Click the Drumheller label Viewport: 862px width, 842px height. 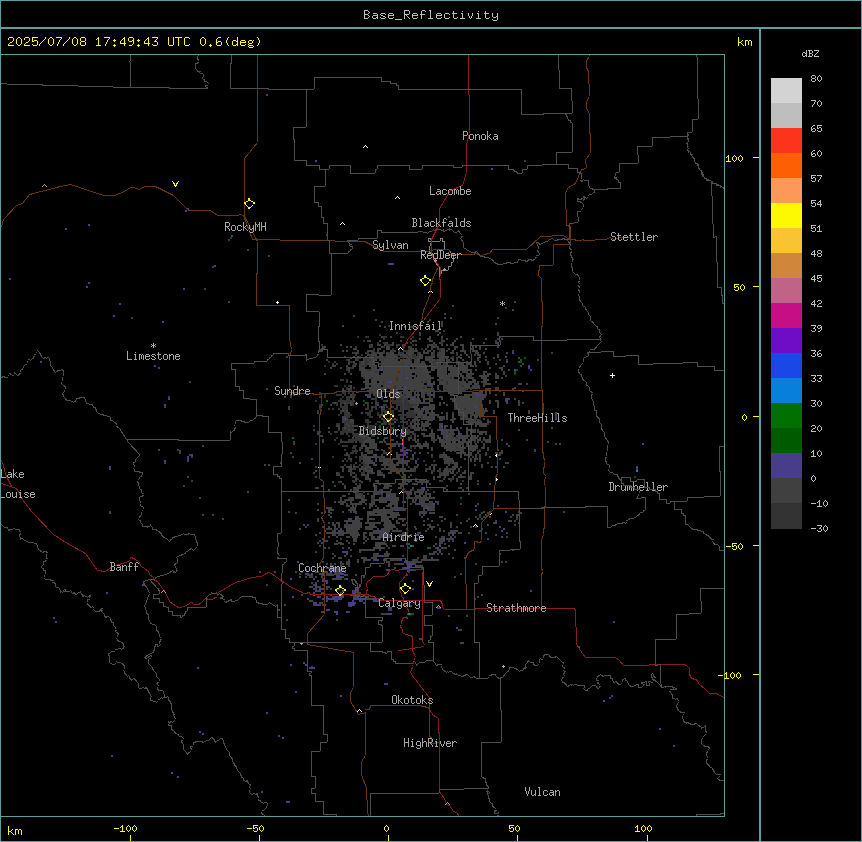pos(638,487)
